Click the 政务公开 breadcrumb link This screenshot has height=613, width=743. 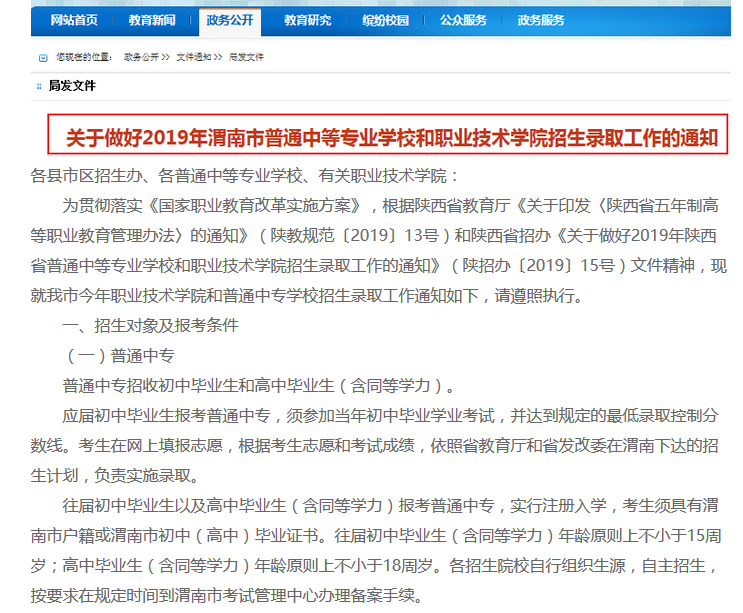pos(141,57)
